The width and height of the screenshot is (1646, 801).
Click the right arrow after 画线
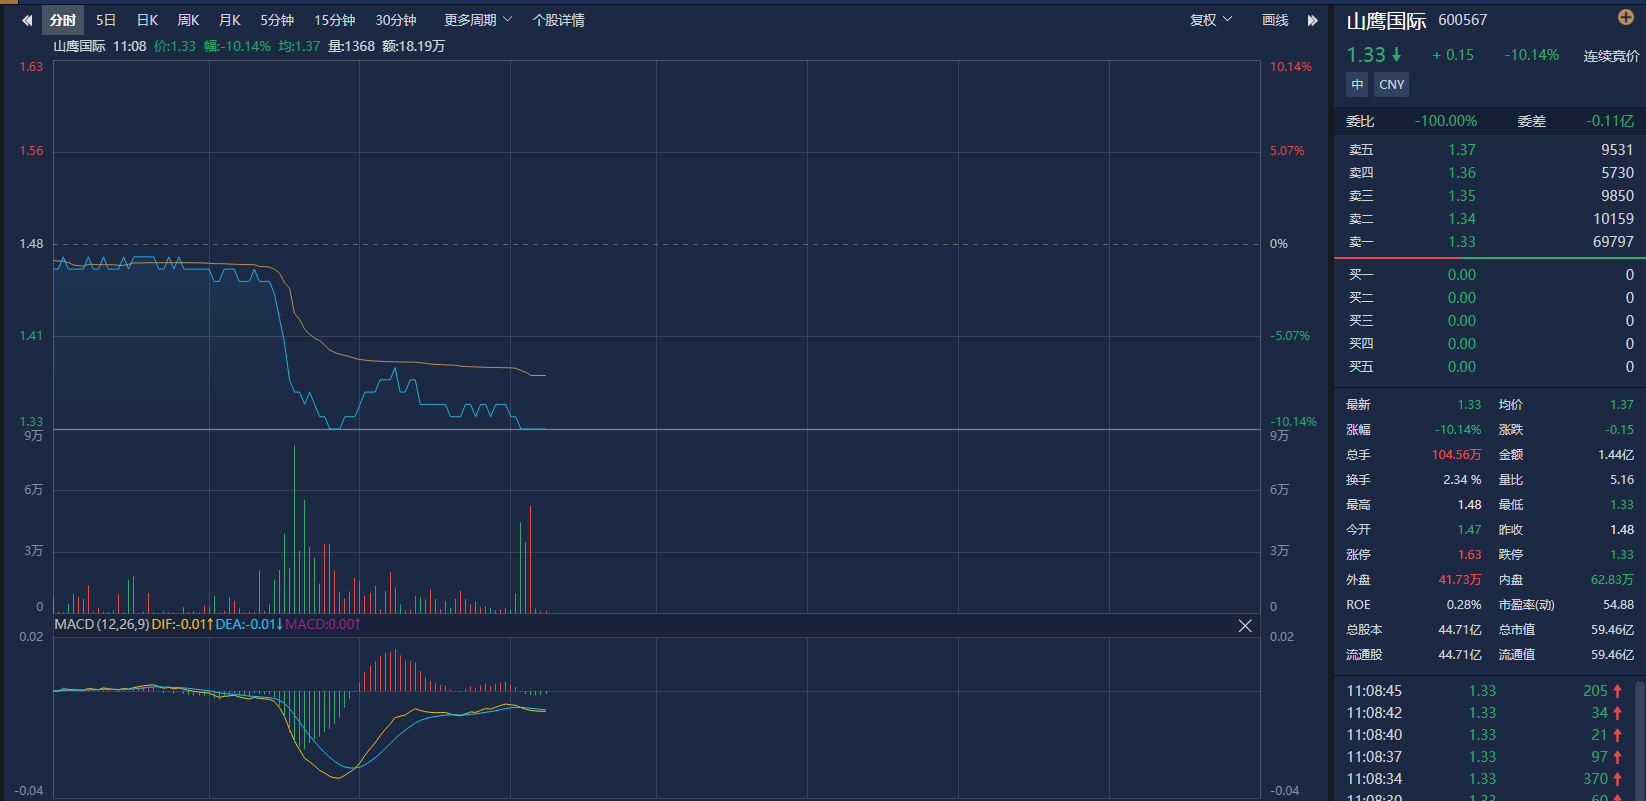(x=1313, y=20)
